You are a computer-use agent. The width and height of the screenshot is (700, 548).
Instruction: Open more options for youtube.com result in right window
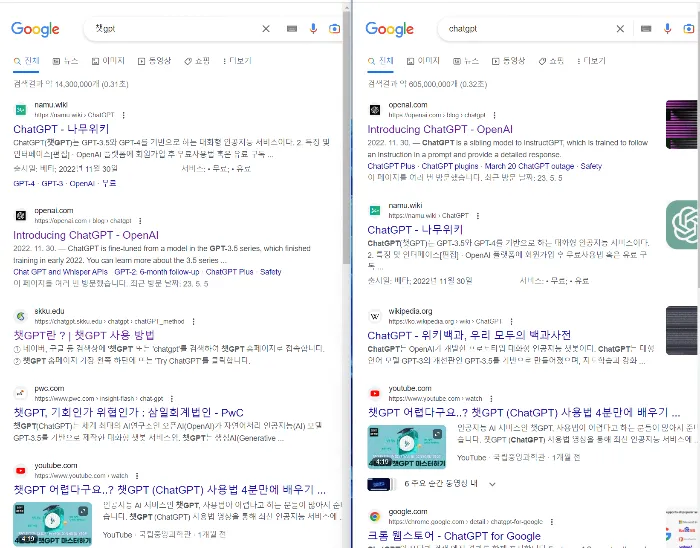point(491,399)
